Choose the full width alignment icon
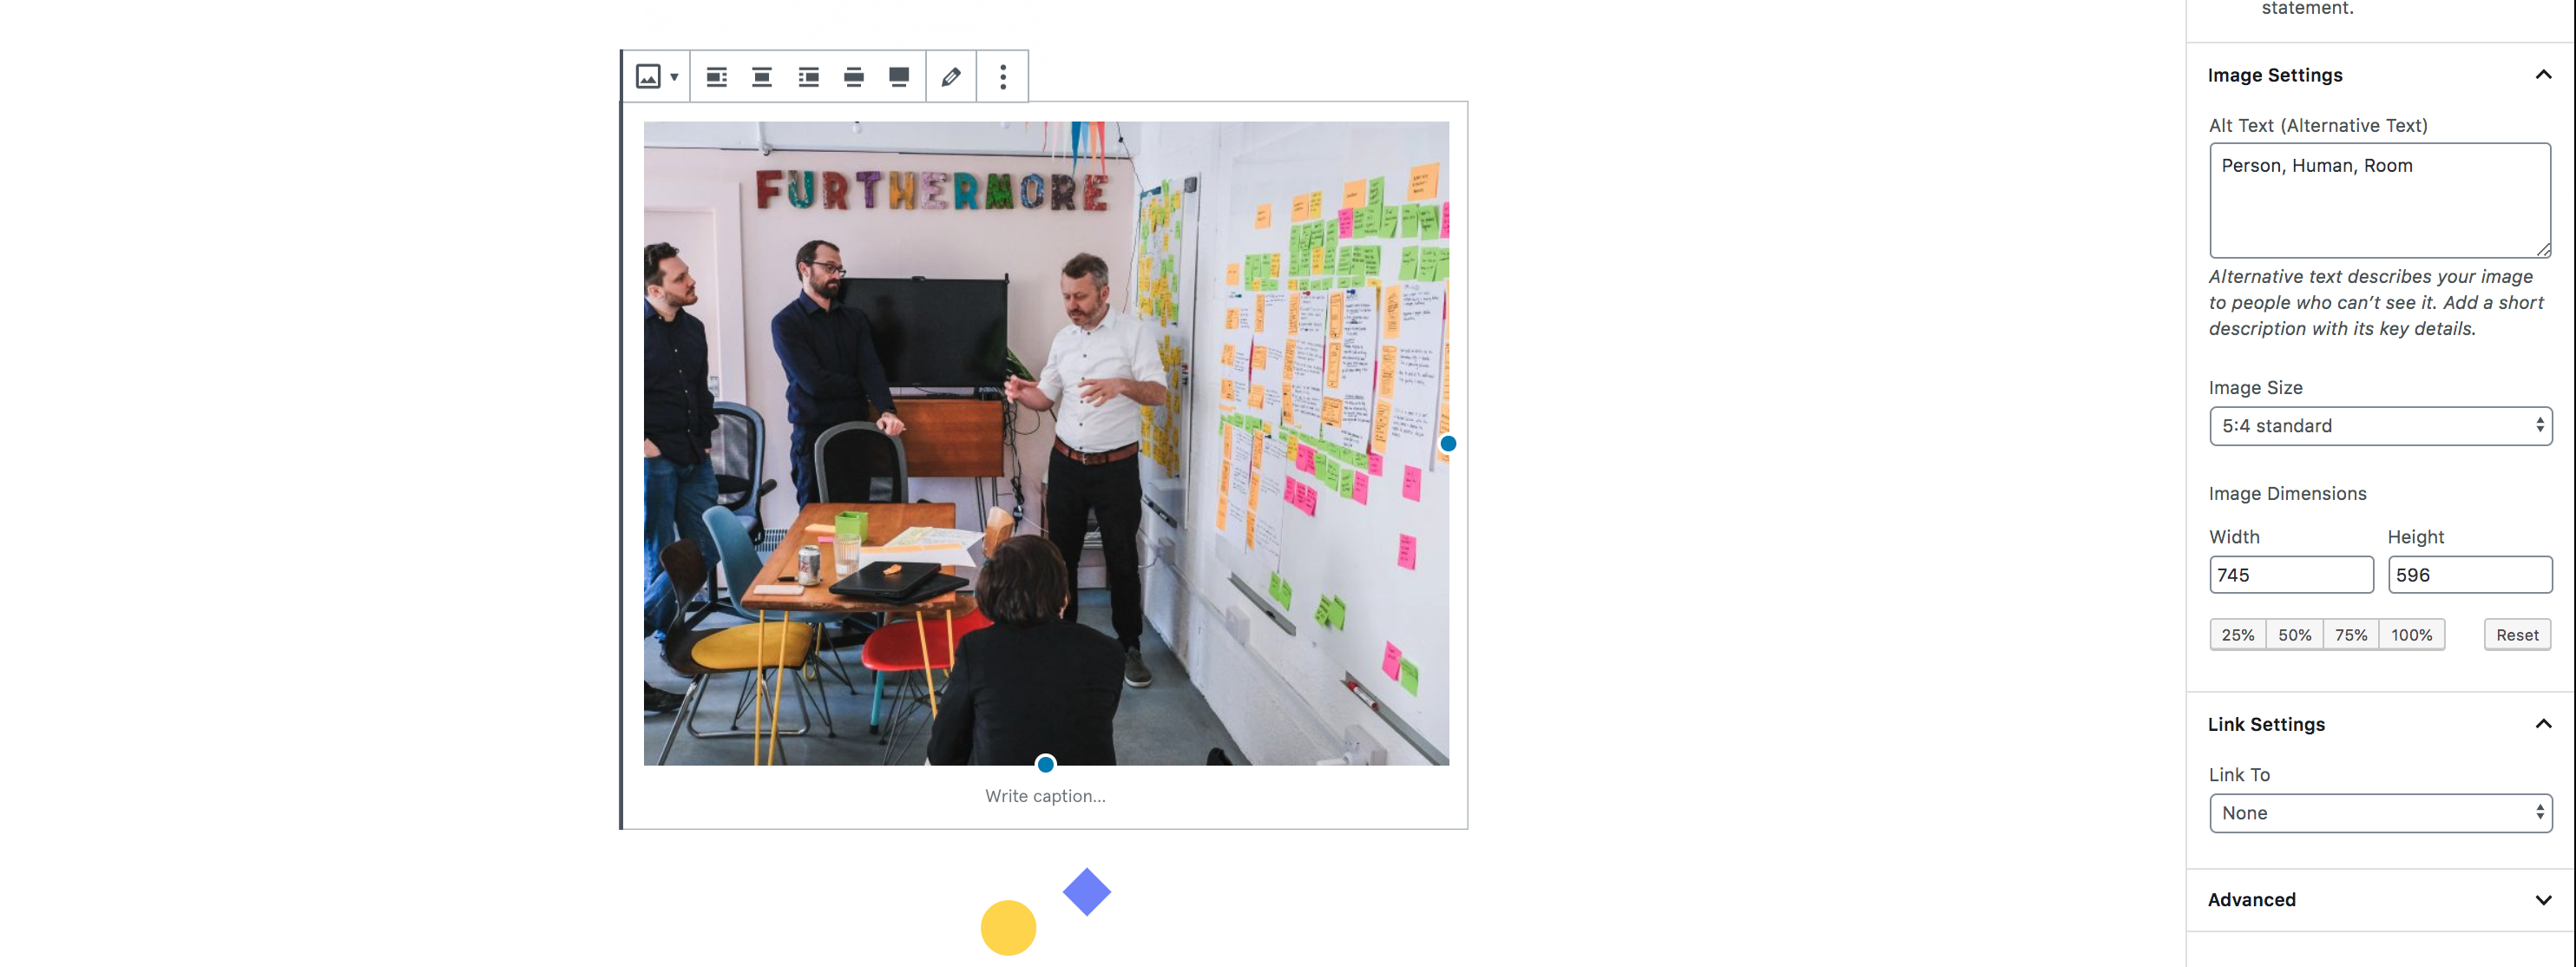The width and height of the screenshot is (2576, 967). click(x=899, y=76)
